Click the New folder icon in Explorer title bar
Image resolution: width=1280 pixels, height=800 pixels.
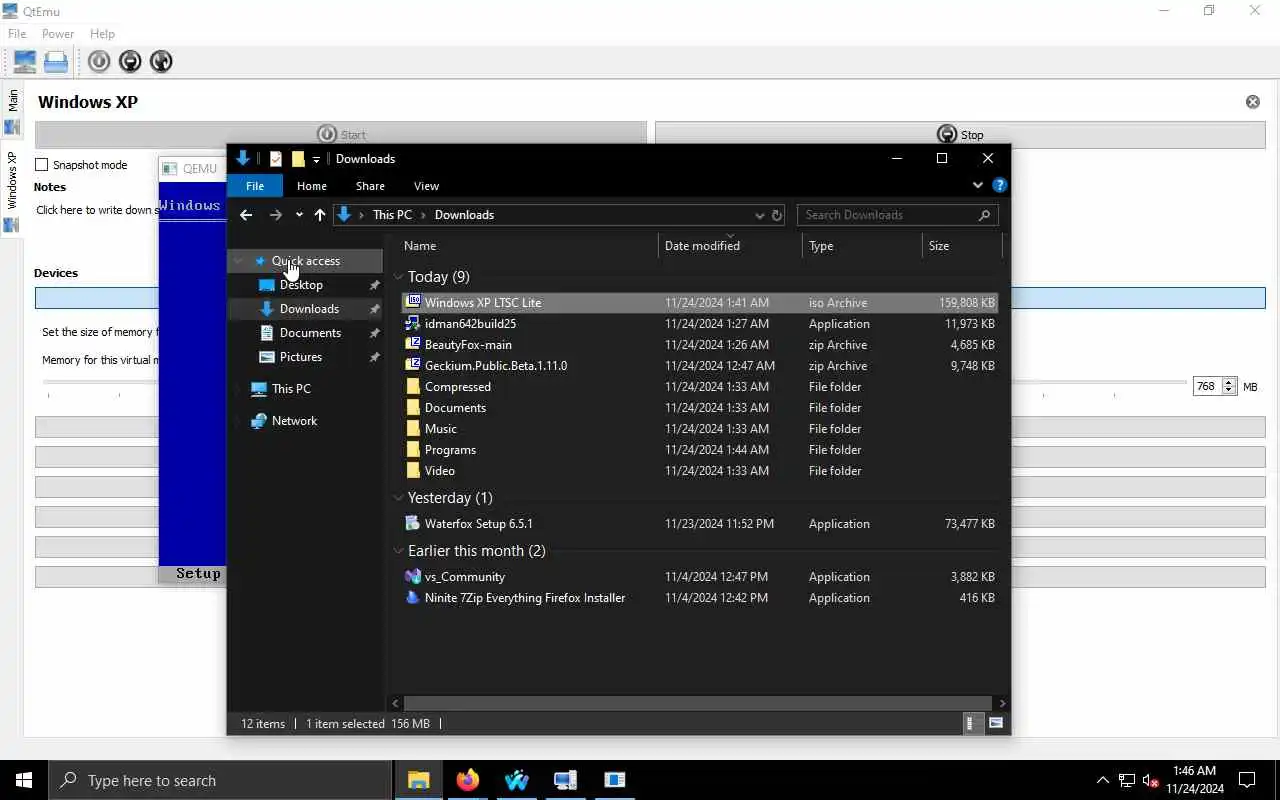[298, 159]
